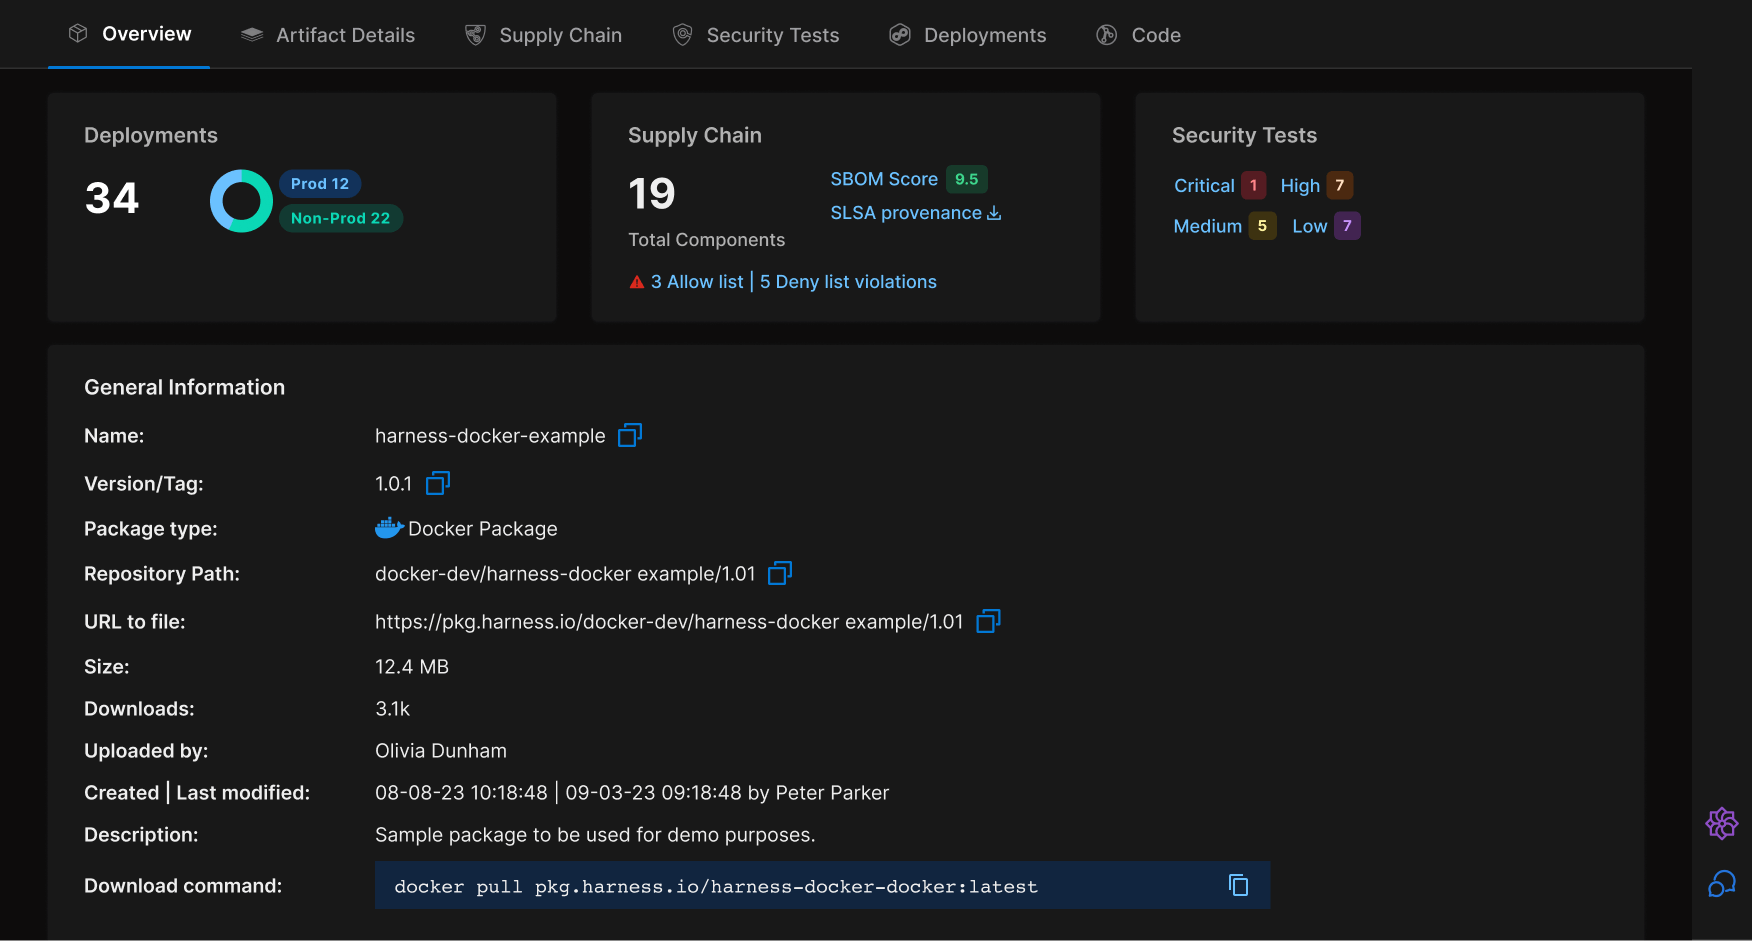This screenshot has width=1752, height=941.
Task: Click the 9.5 SBOM score badge
Action: click(x=967, y=179)
